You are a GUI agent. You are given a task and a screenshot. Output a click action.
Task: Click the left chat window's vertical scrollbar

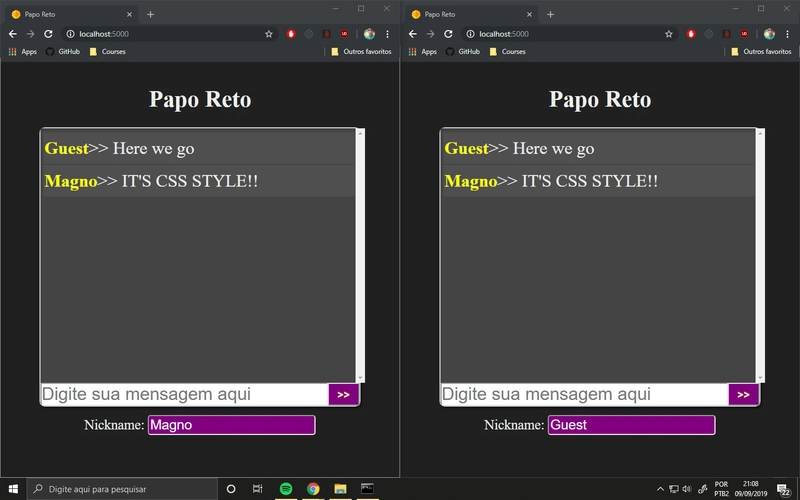pos(361,255)
